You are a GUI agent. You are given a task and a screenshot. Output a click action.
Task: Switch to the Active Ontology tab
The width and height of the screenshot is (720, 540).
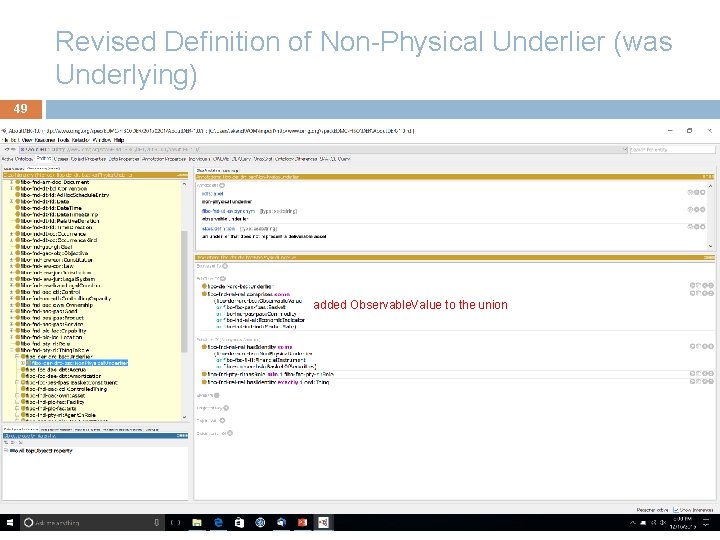coord(17,159)
